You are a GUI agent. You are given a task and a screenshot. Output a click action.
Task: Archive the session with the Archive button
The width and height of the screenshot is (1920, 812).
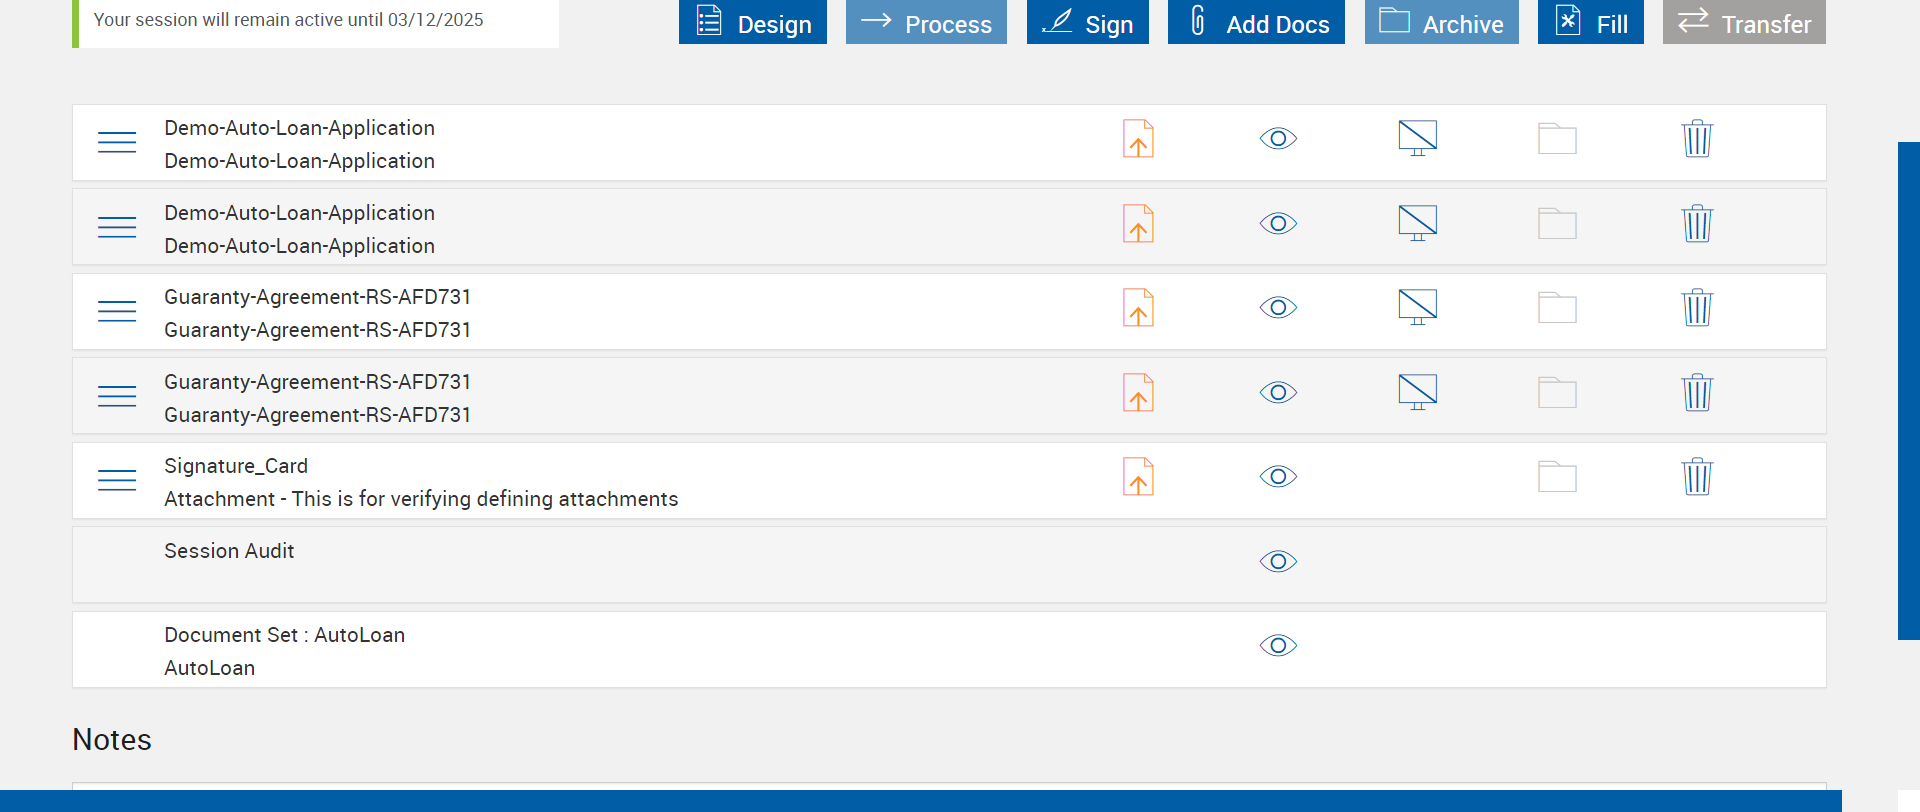1441,22
